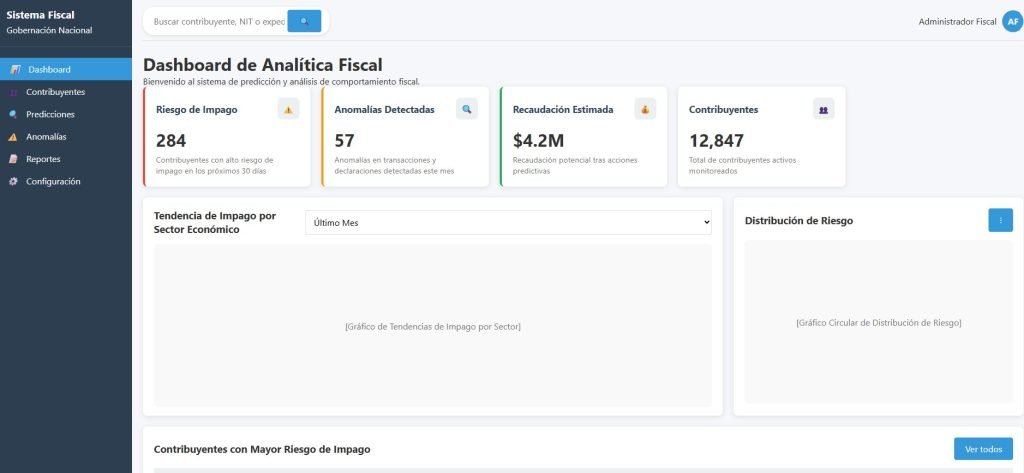Click the Anomalías warning icon in sidebar
Viewport: 1024px width, 473px height.
coord(14,137)
